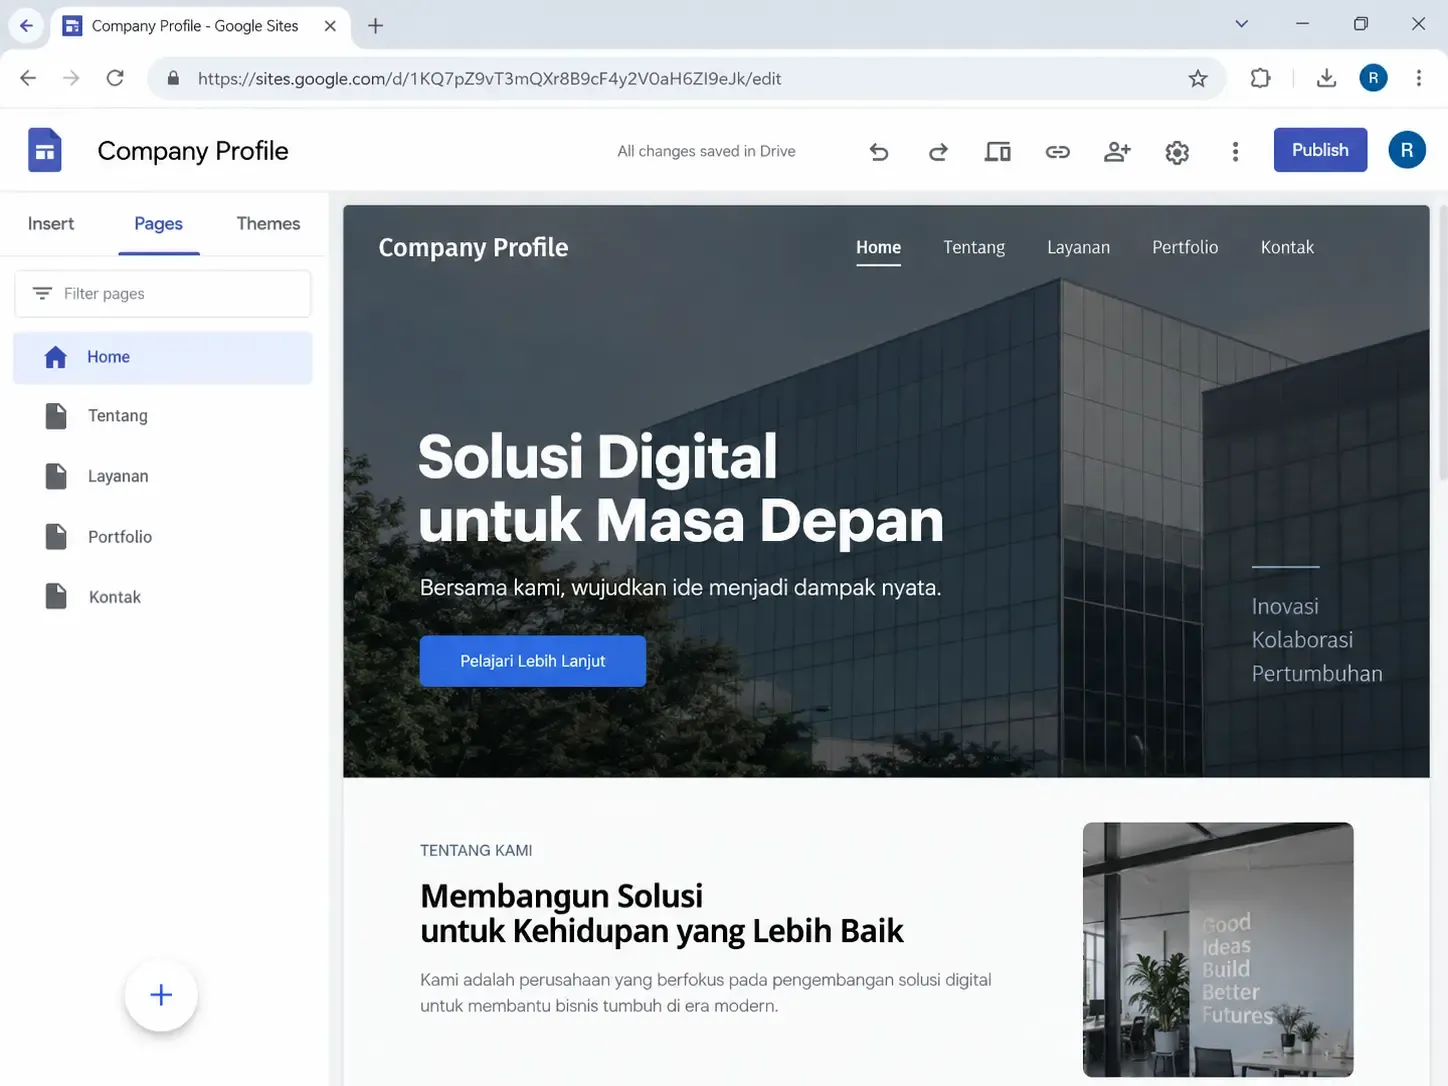Select the Kontak nav item in site header

pyautogui.click(x=1287, y=248)
